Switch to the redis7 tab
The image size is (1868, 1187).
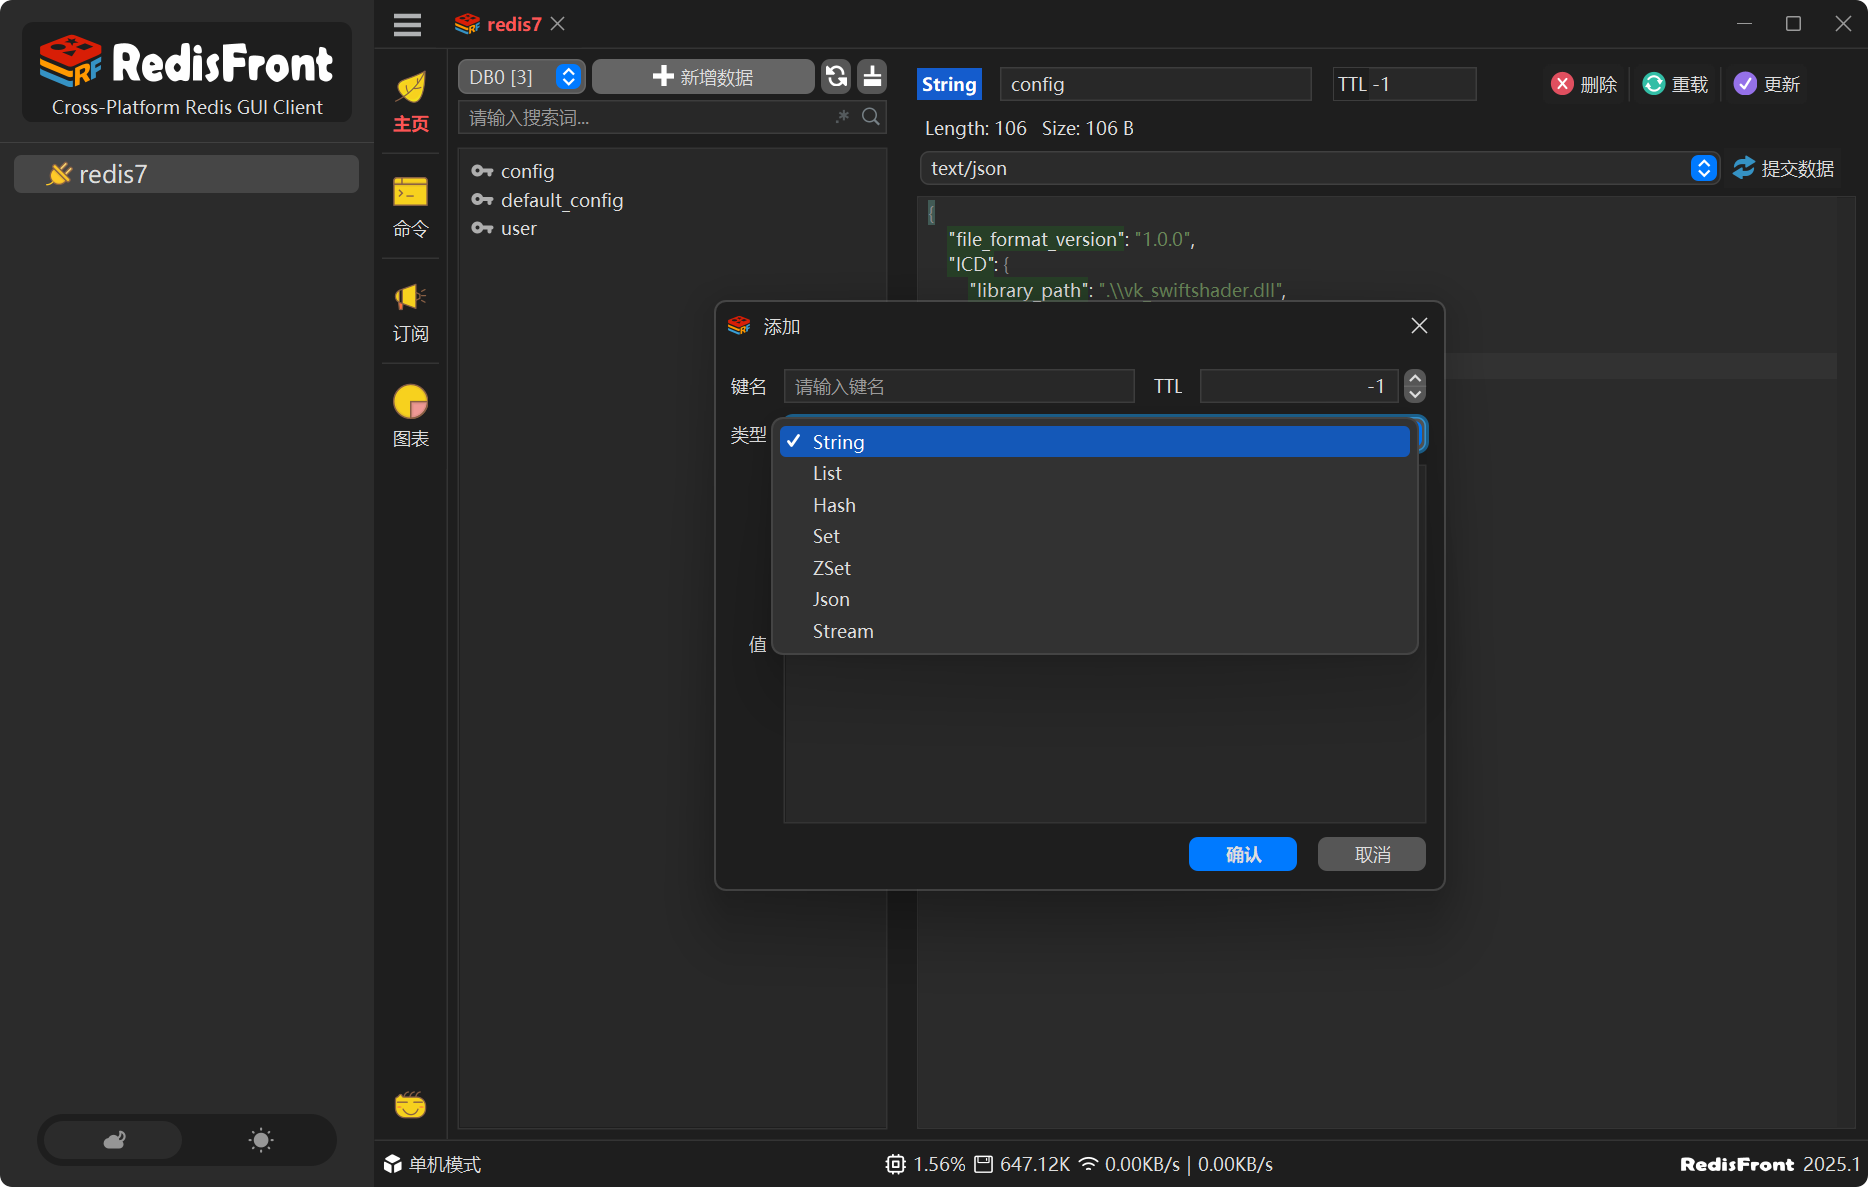[514, 24]
